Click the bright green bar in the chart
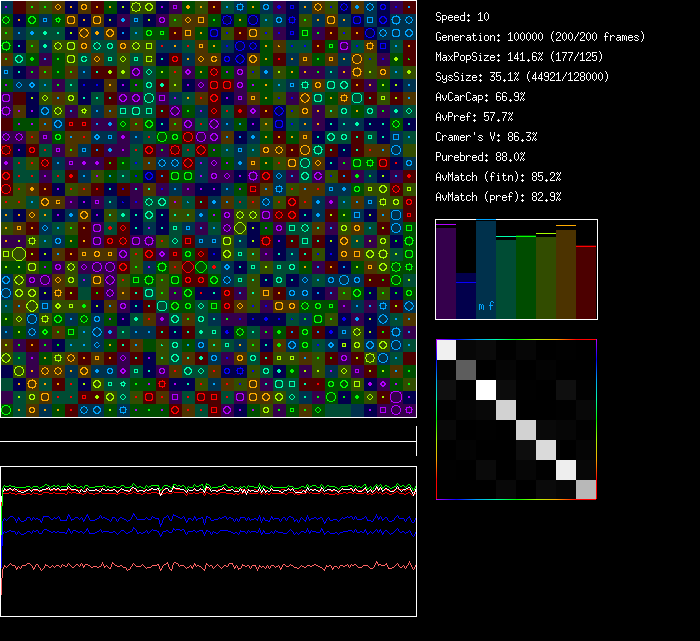Screen dimensions: 700x641 point(526,278)
